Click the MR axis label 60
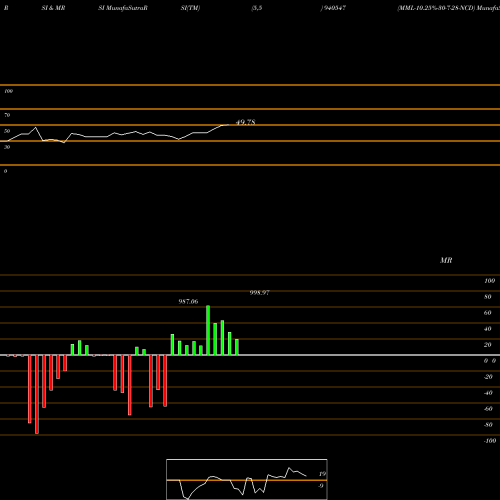The width and height of the screenshot is (500, 500). click(488, 313)
